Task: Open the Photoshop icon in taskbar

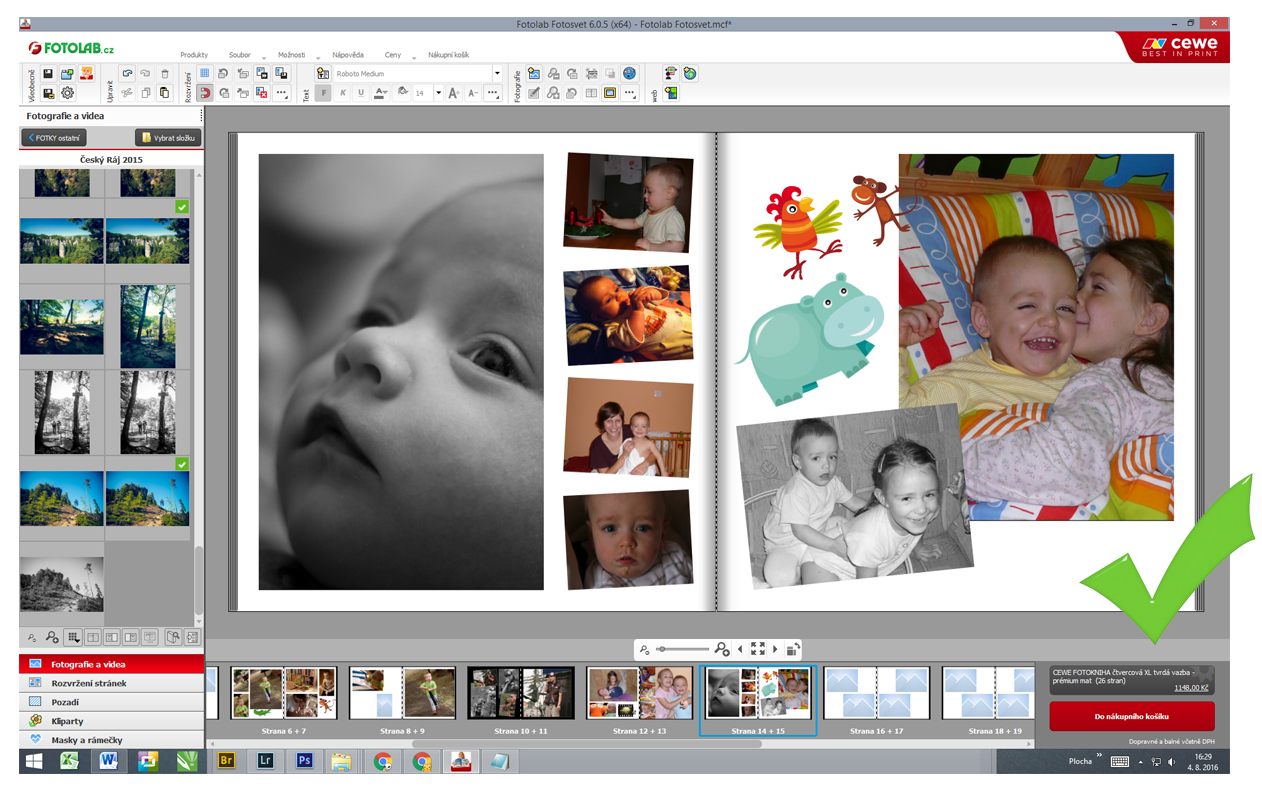Action: (303, 761)
